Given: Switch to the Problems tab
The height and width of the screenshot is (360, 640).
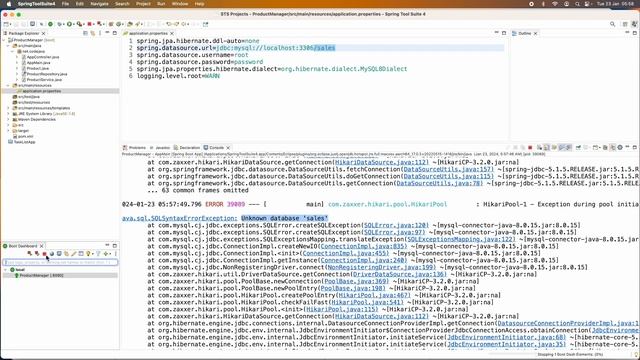Looking at the screenshot, I should tap(134, 148).
